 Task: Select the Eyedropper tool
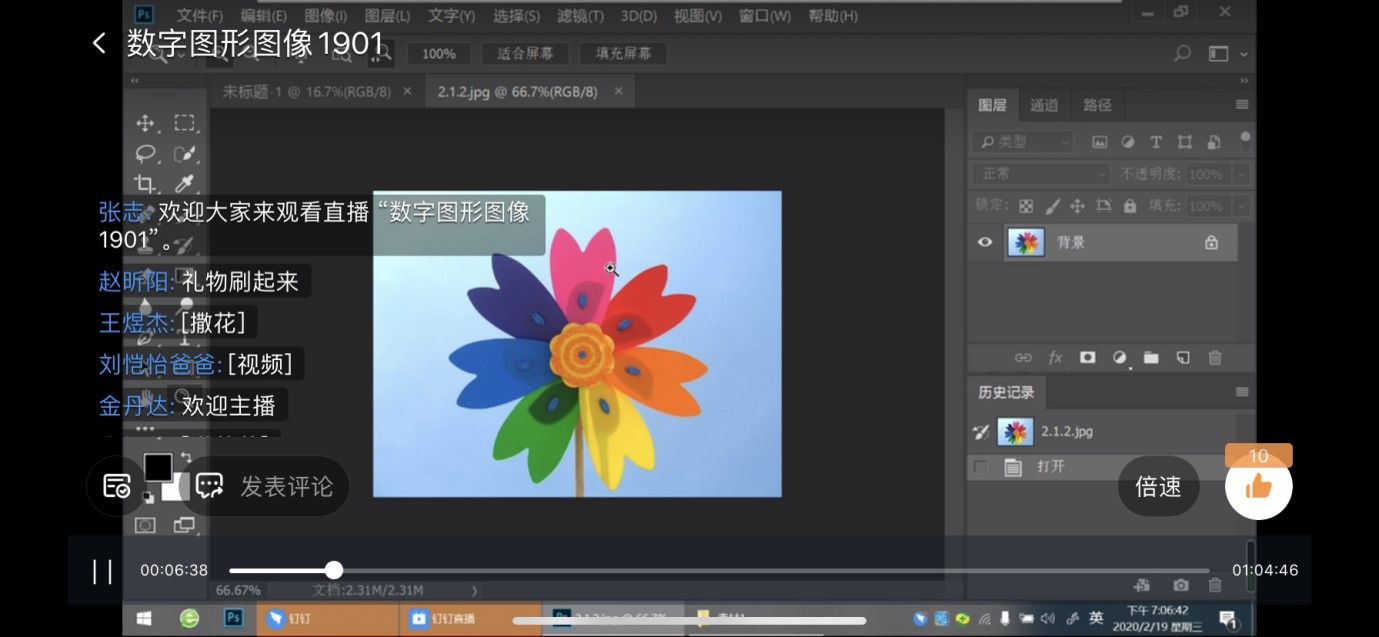[x=184, y=184]
